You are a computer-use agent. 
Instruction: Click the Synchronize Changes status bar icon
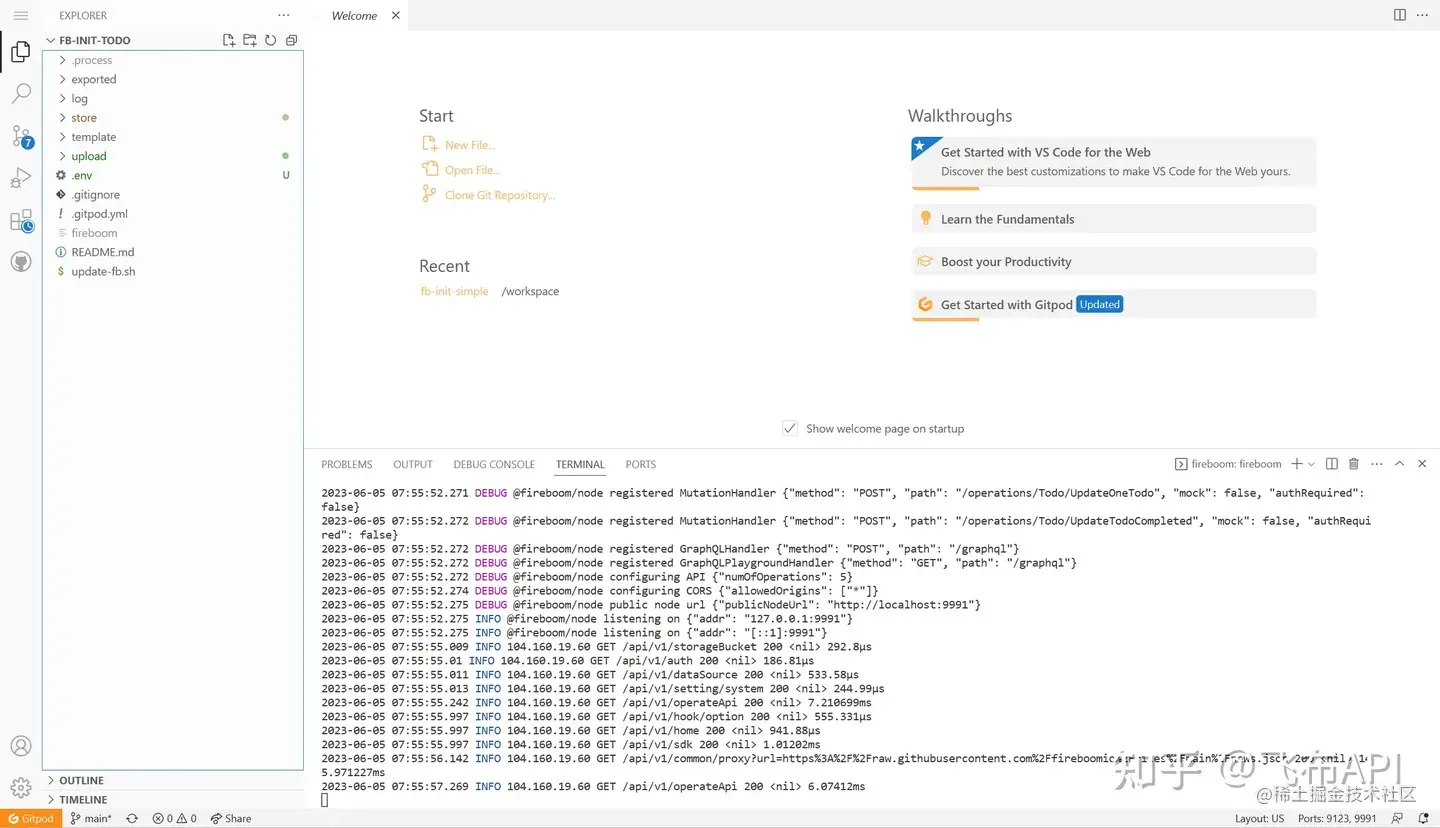[131, 818]
